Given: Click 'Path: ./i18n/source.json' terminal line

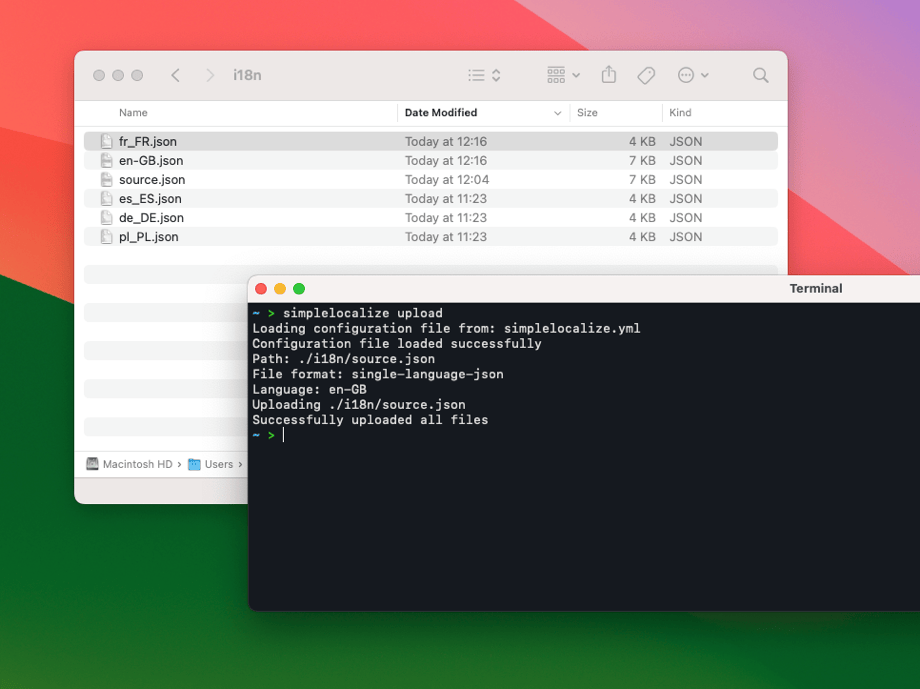Looking at the screenshot, I should [x=343, y=359].
